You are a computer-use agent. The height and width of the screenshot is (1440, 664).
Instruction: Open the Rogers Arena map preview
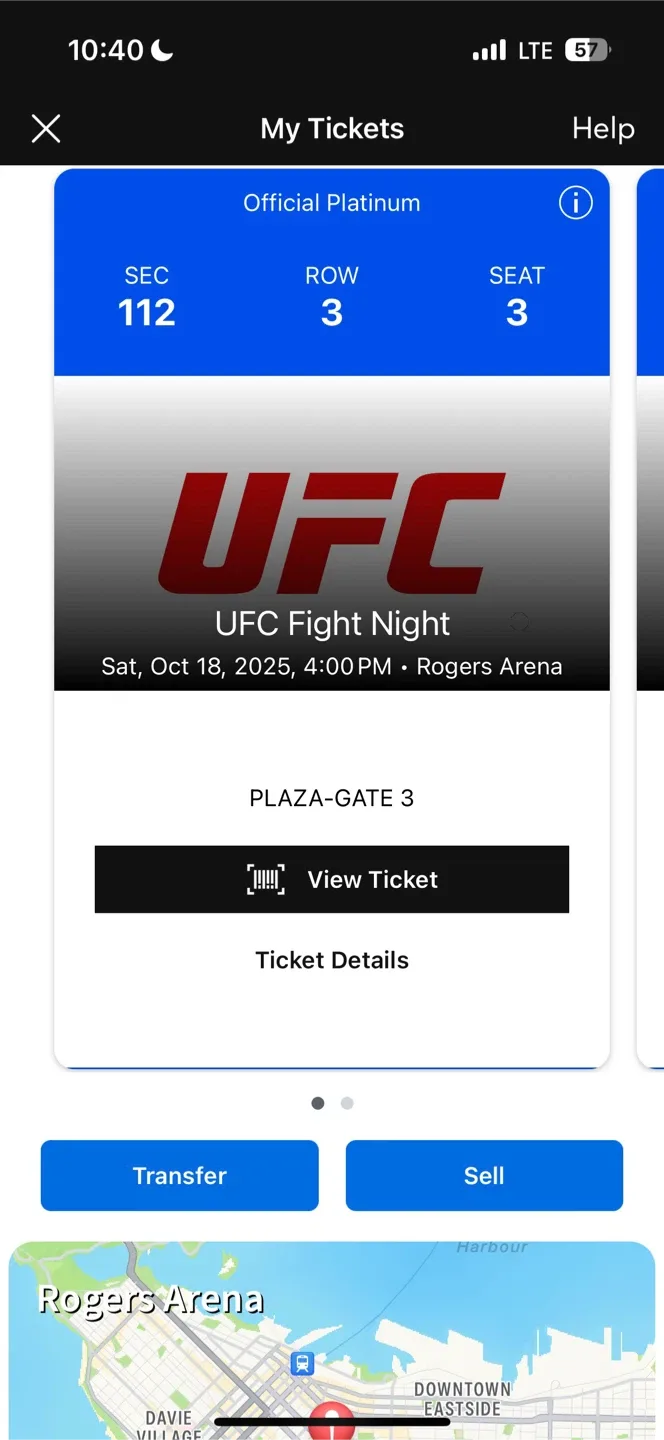pyautogui.click(x=332, y=1340)
